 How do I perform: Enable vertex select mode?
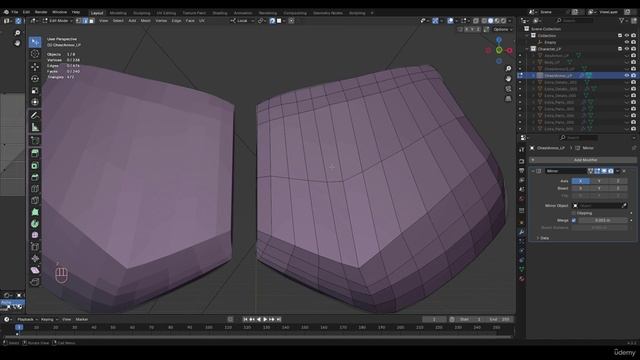79,20
